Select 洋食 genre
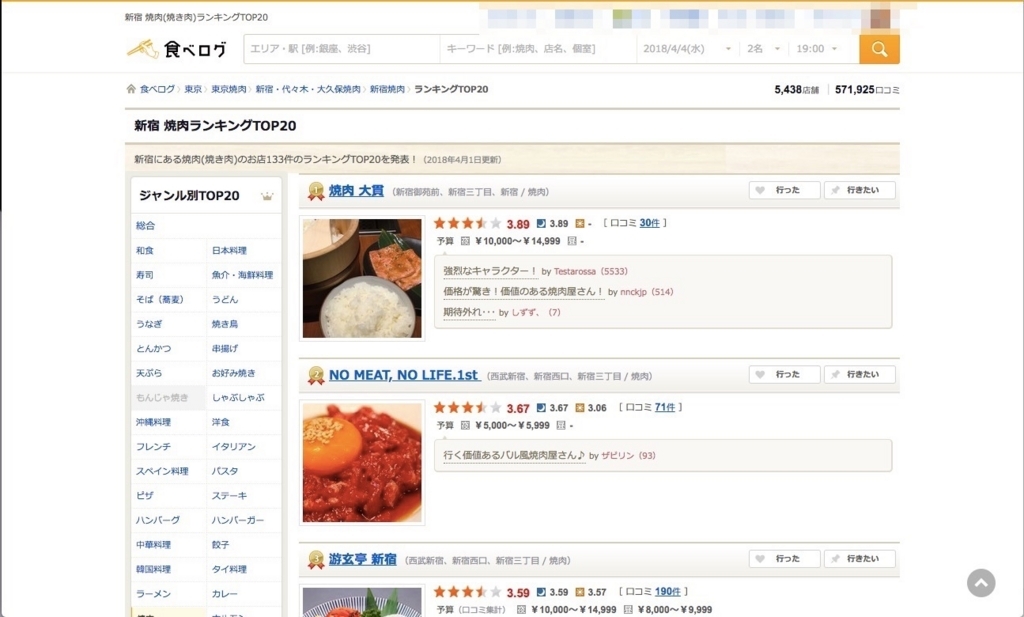Image resolution: width=1024 pixels, height=617 pixels. point(221,422)
